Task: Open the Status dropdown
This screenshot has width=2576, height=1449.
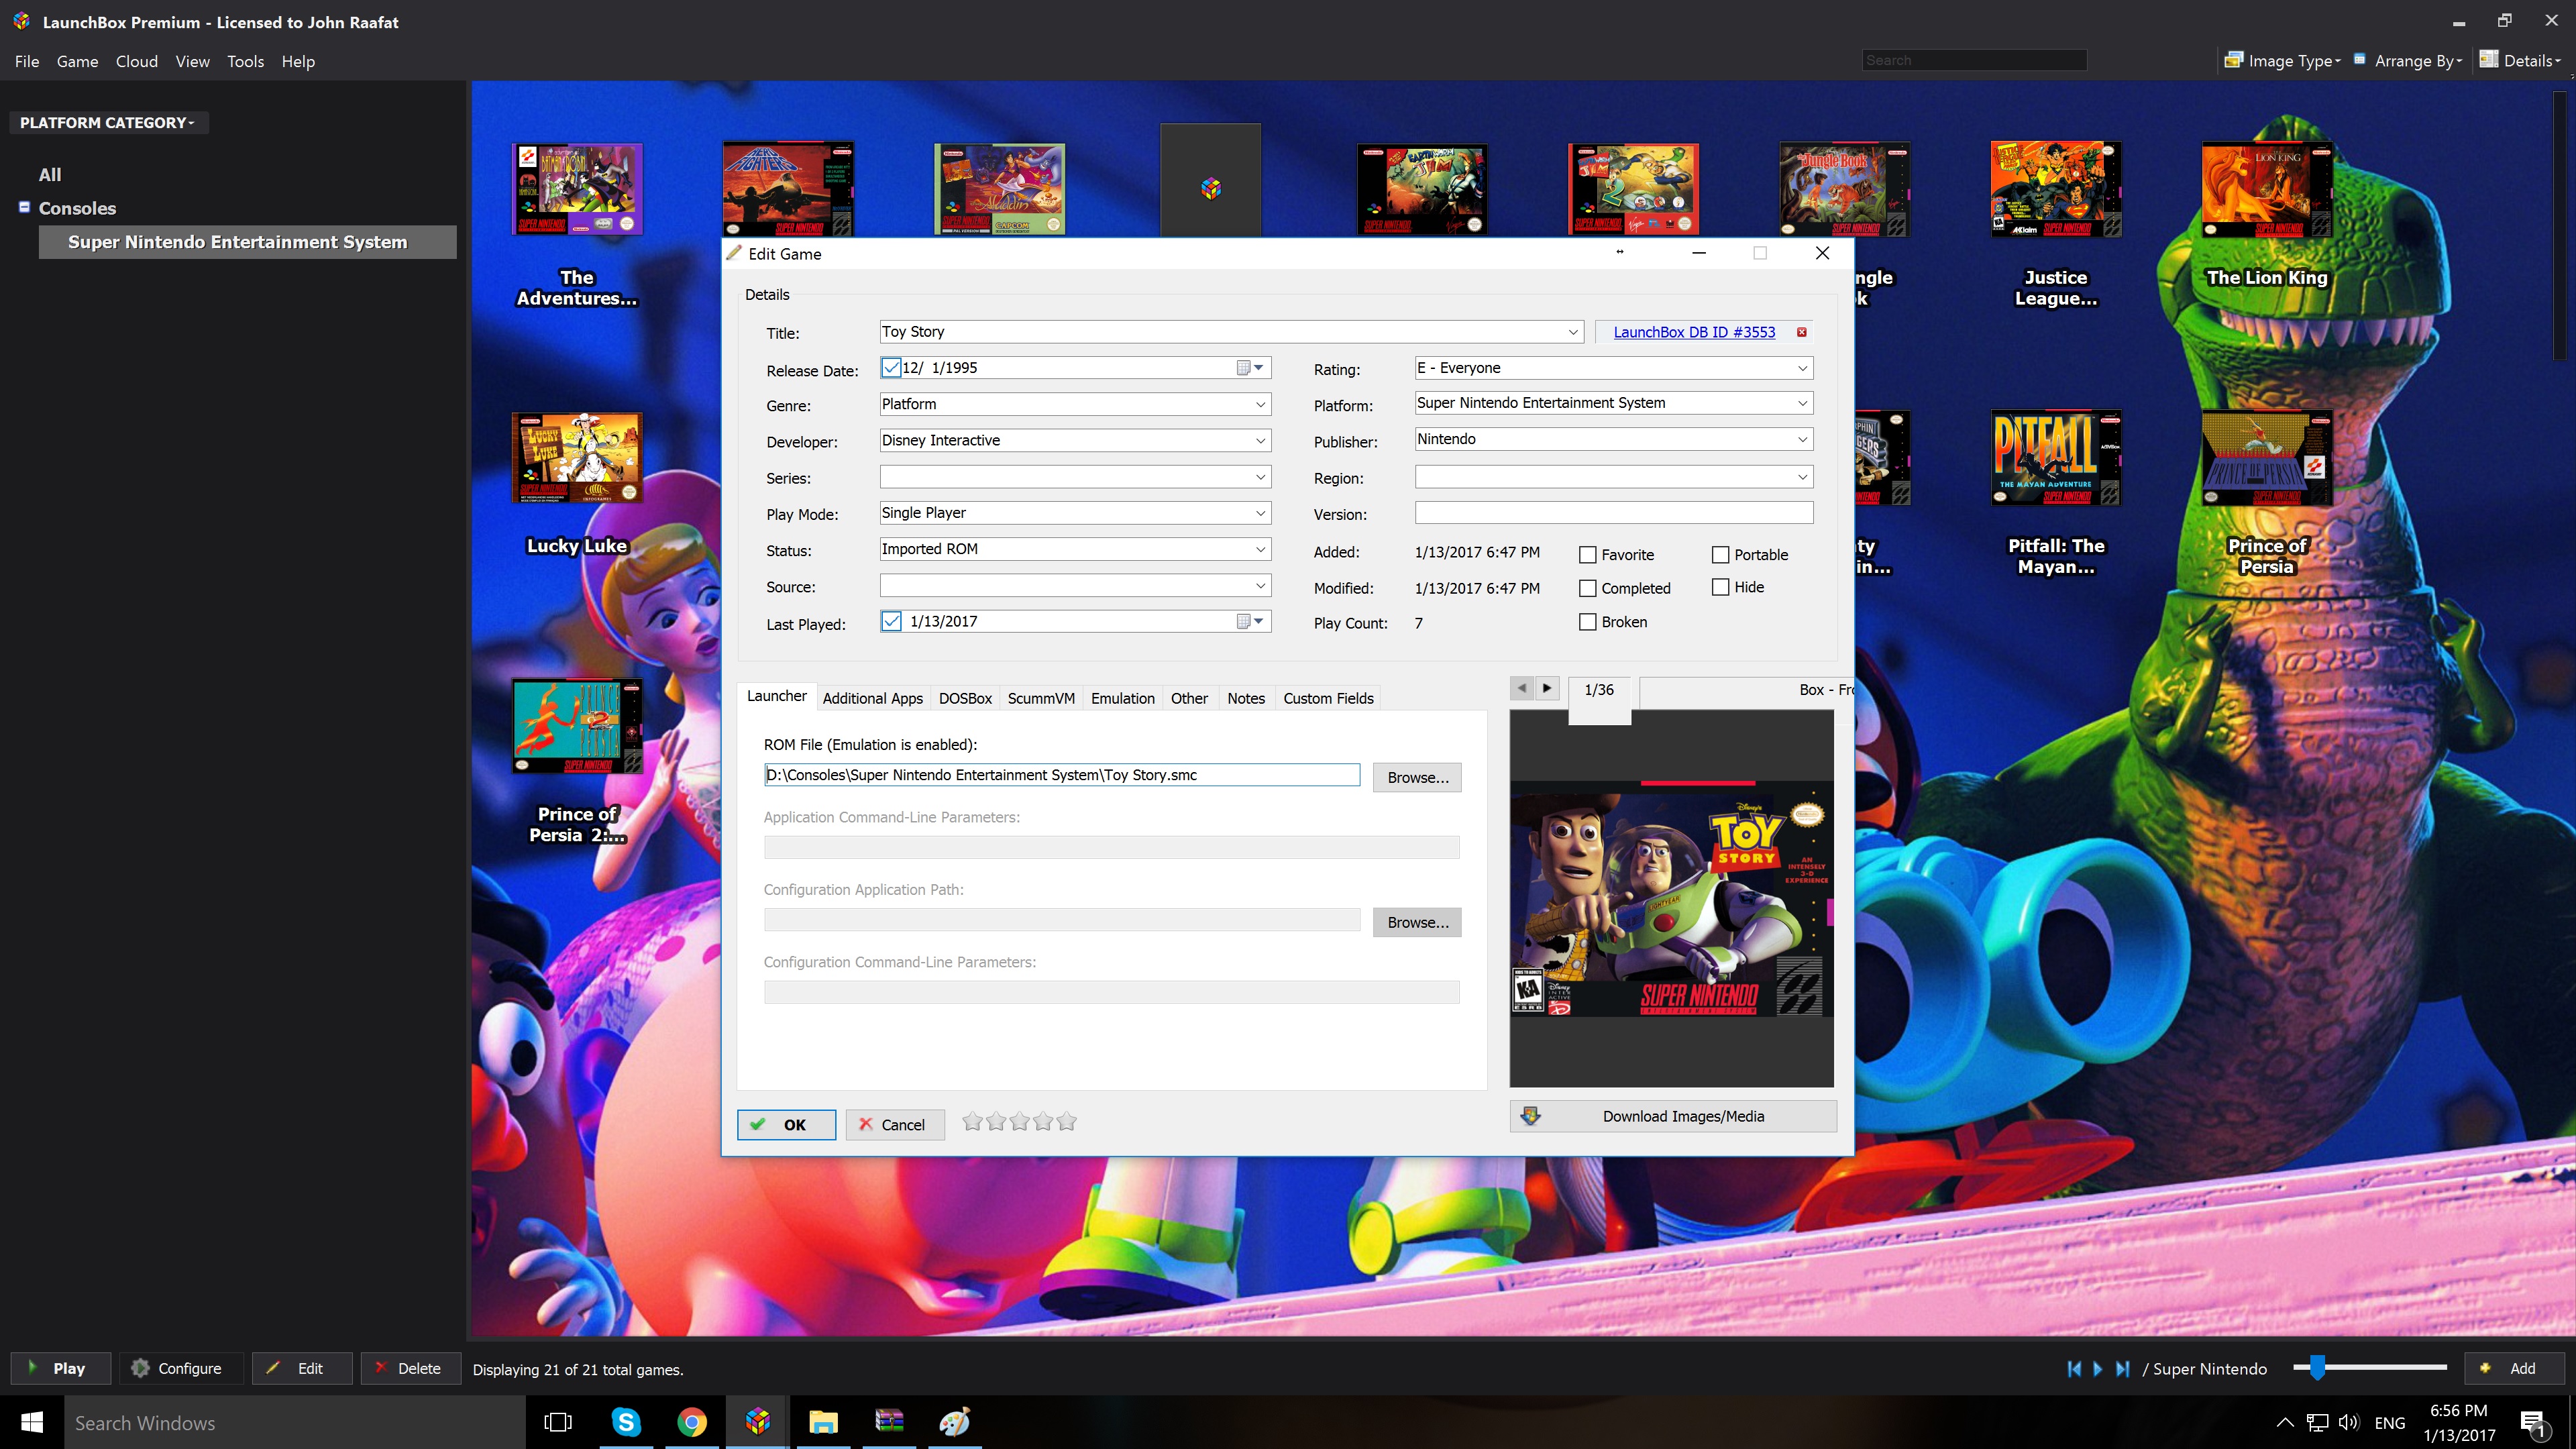Action: point(1260,549)
